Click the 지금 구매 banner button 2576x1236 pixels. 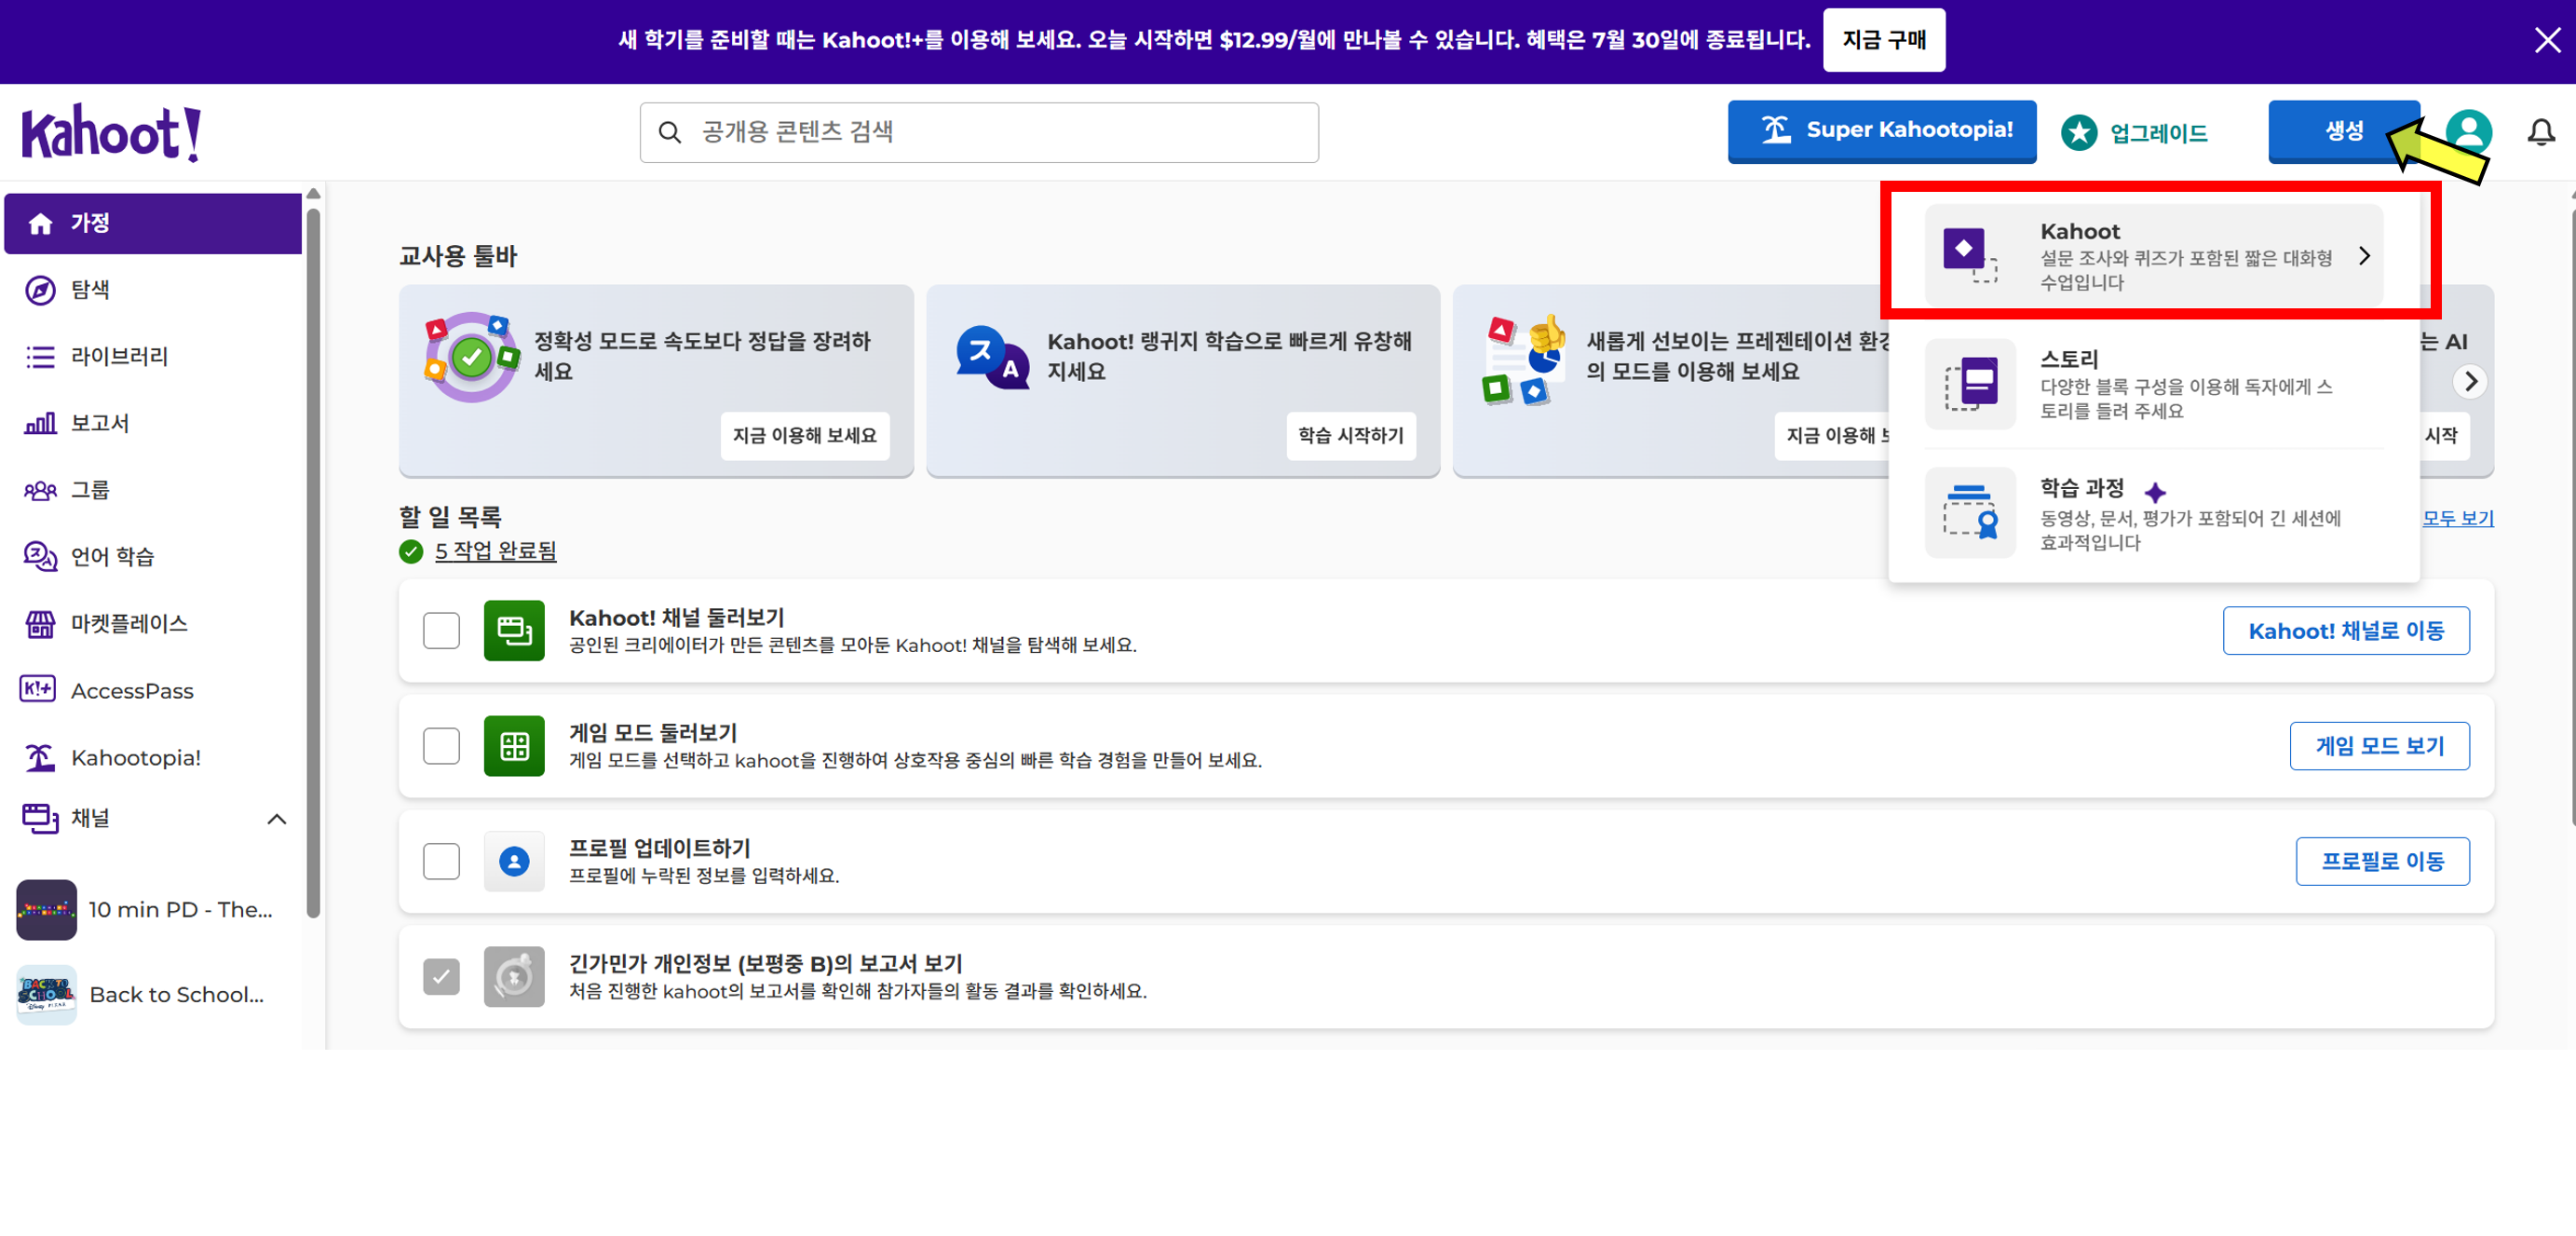pyautogui.click(x=1883, y=40)
